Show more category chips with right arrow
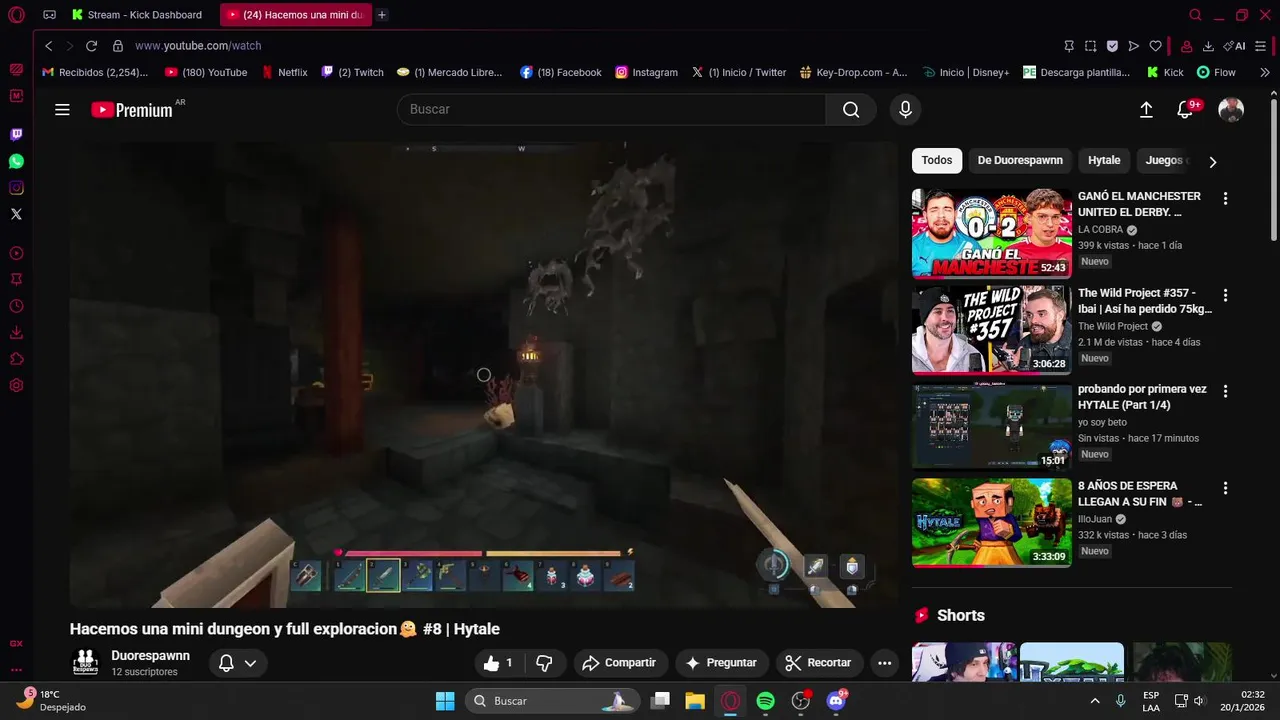The image size is (1280, 720). pos(1213,162)
